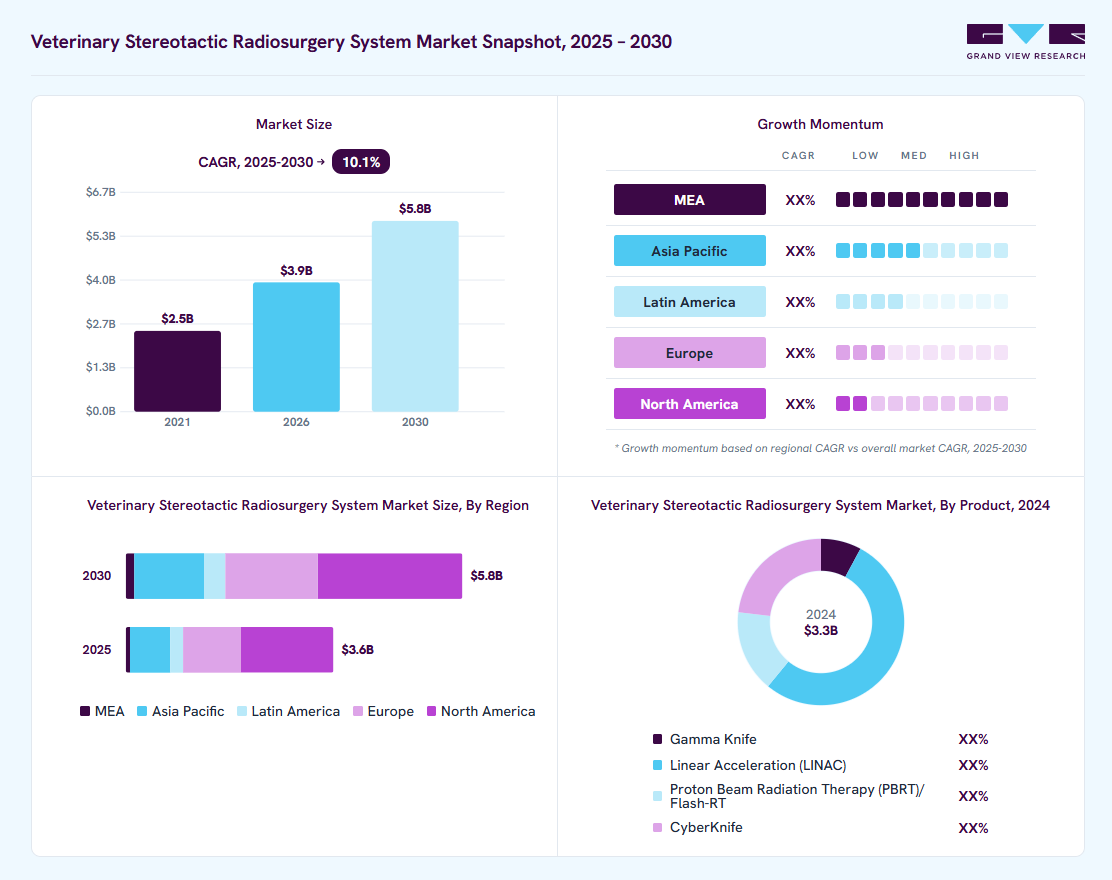Click the HIGH column header
1112x880 pixels.
tap(964, 155)
